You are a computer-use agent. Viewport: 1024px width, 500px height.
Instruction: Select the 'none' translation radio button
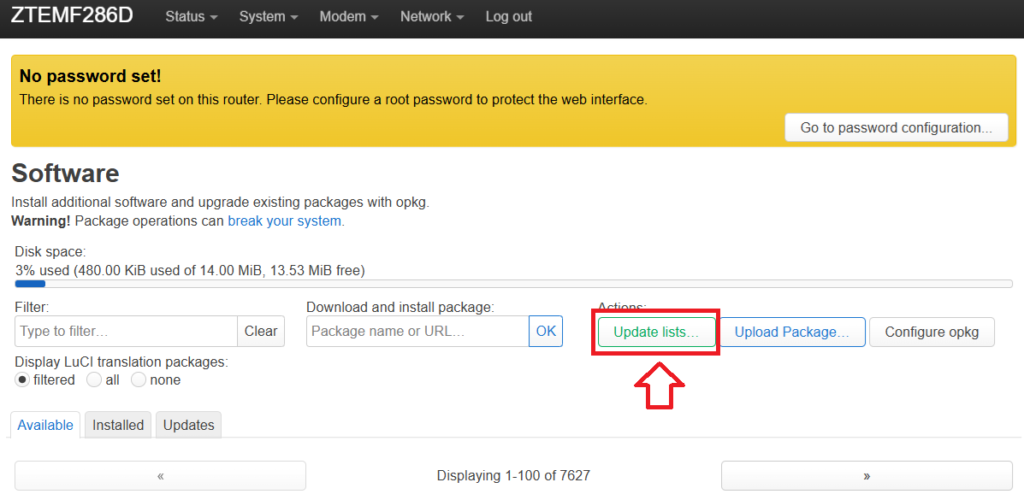(139, 380)
